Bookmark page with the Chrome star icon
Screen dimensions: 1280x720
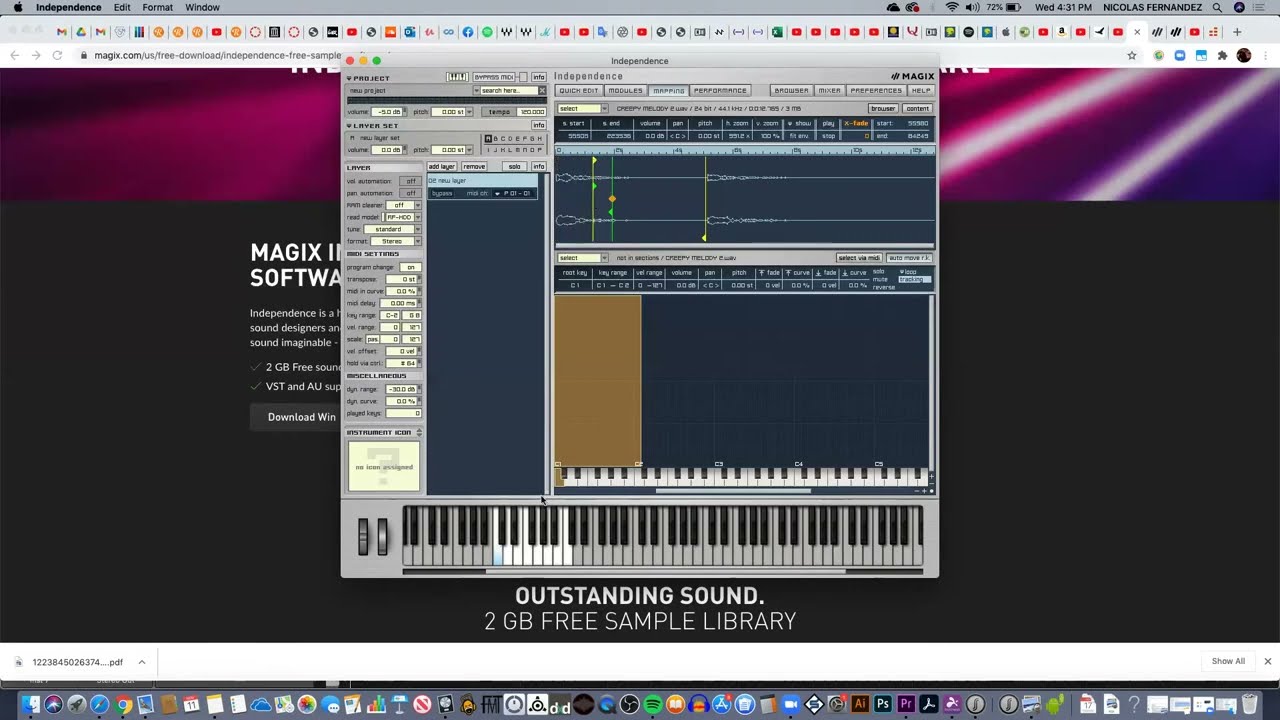point(1132,55)
